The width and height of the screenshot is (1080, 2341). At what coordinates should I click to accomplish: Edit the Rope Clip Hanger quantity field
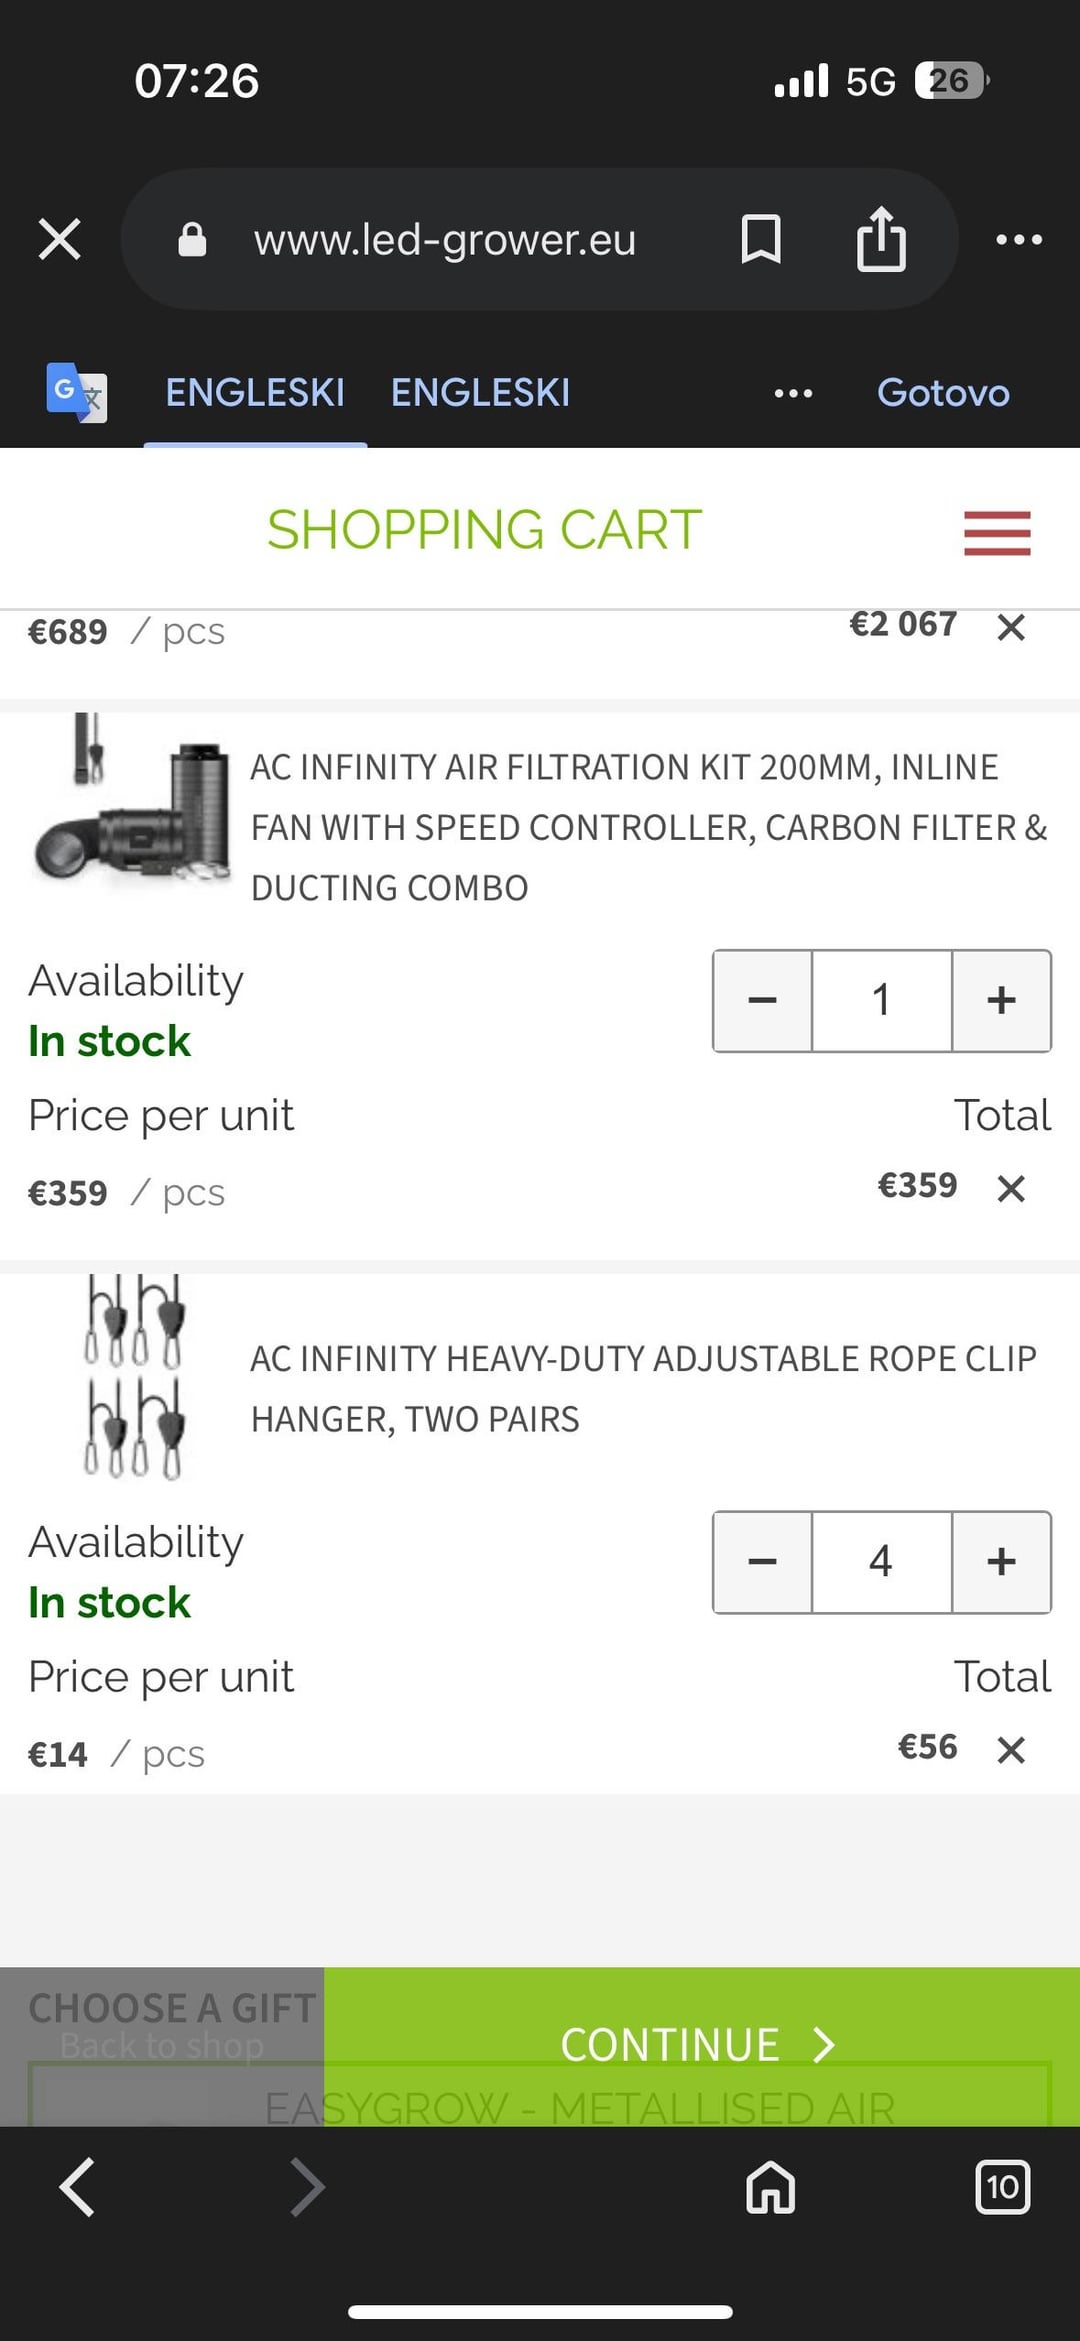coord(881,1562)
